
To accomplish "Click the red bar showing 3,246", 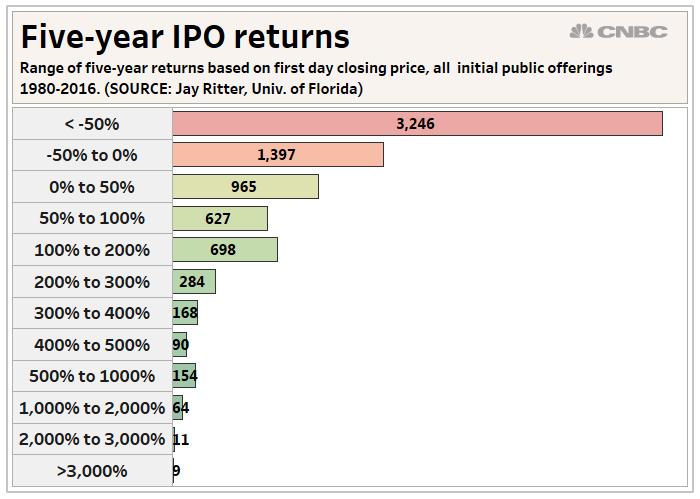I will click(417, 124).
